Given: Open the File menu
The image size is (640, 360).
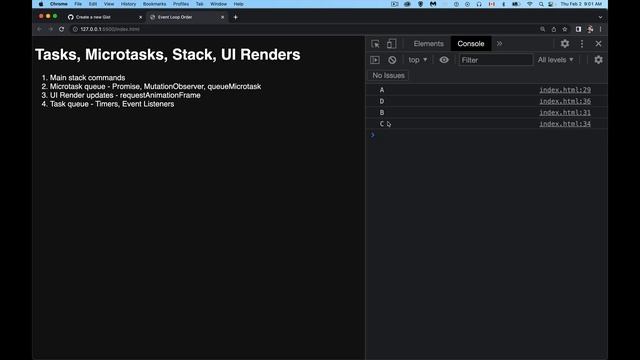Looking at the screenshot, I should click(78, 4).
